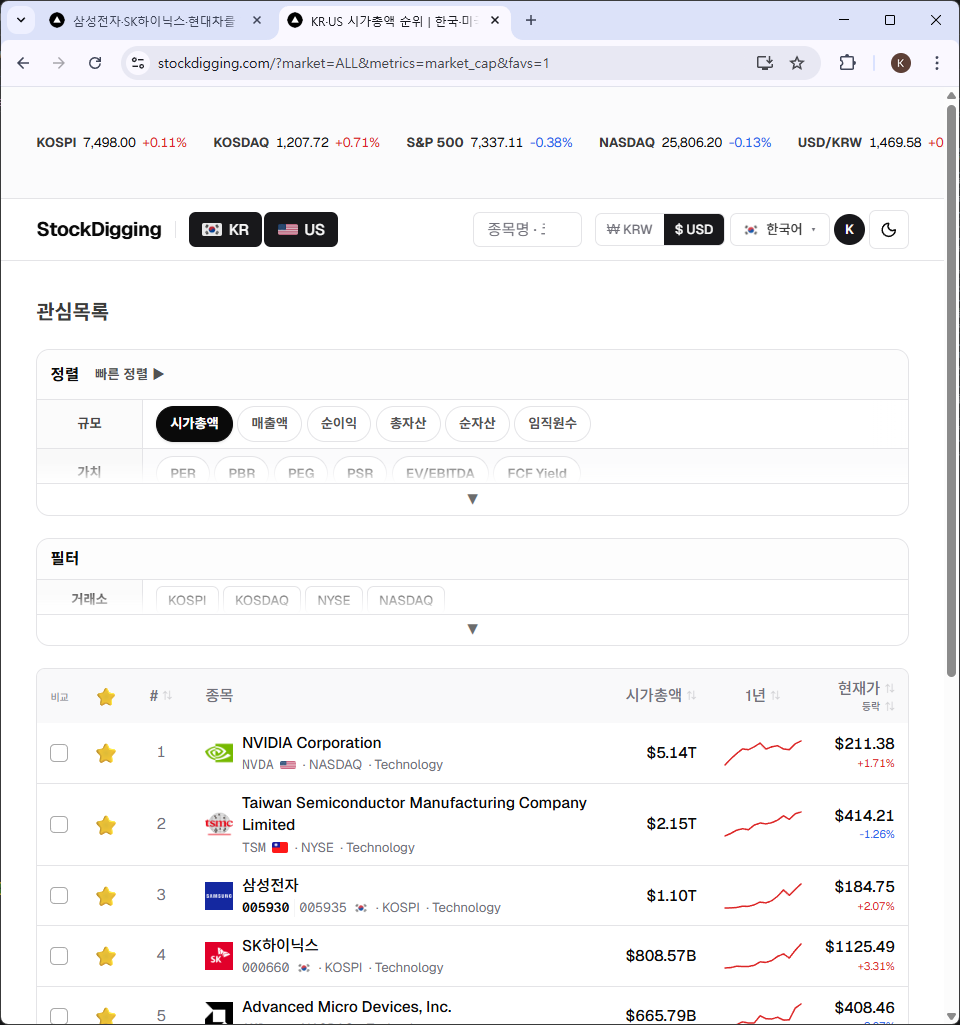This screenshot has width=960, height=1025.
Task: Toggle dark mode with the moon icon
Action: 889,229
